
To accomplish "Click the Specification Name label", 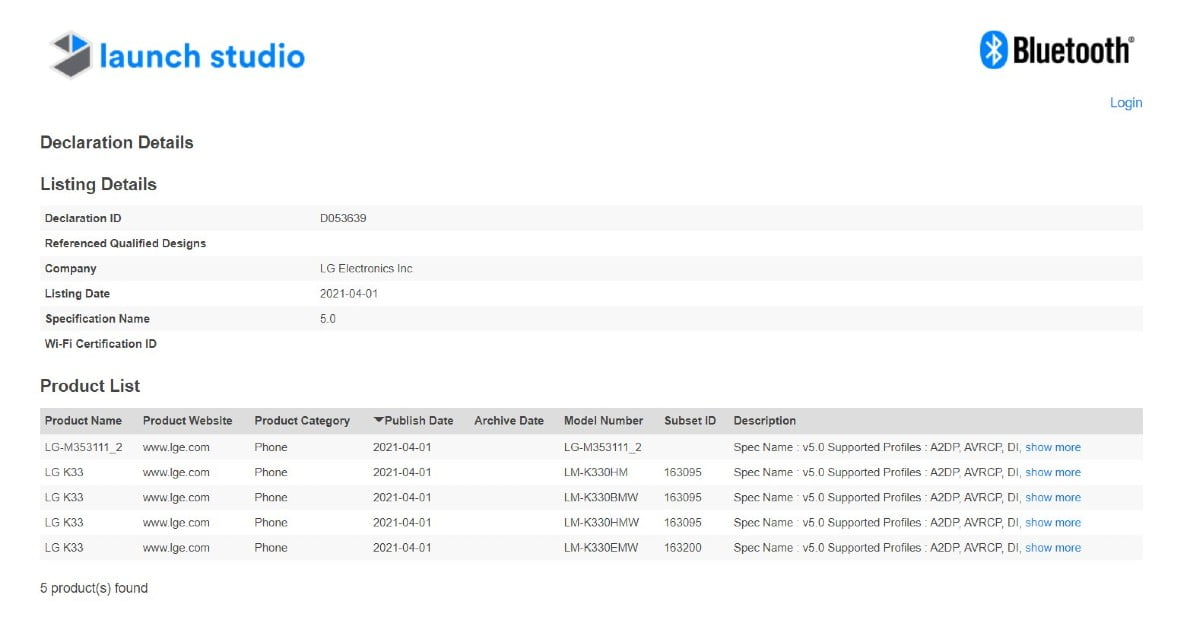I will [x=97, y=318].
